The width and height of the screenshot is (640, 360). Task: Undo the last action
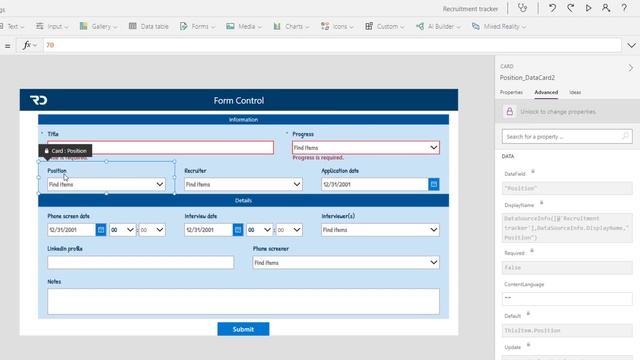pos(552,8)
